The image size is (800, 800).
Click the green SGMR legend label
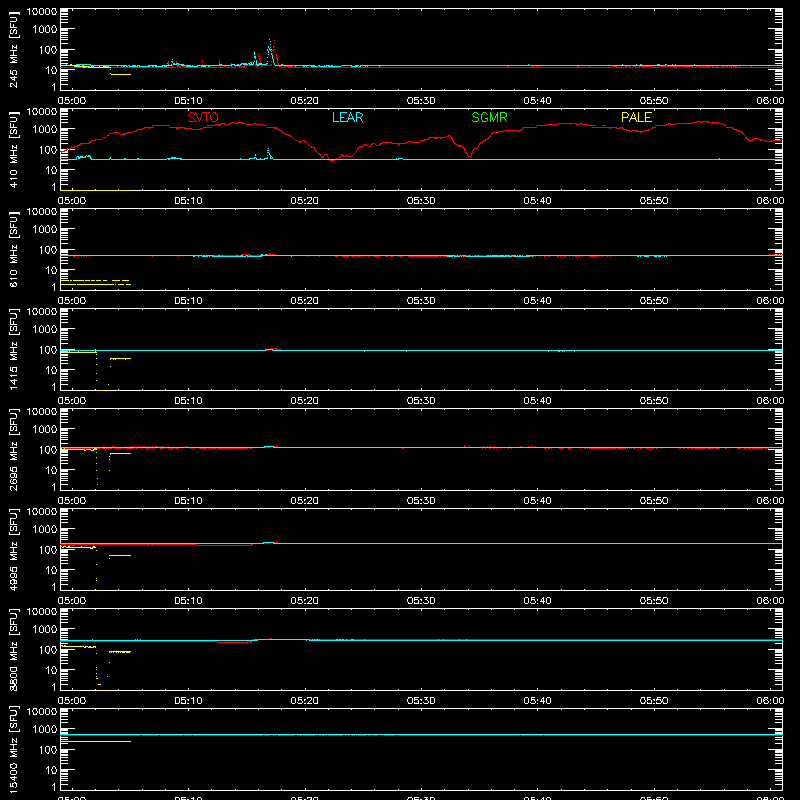tap(489, 117)
